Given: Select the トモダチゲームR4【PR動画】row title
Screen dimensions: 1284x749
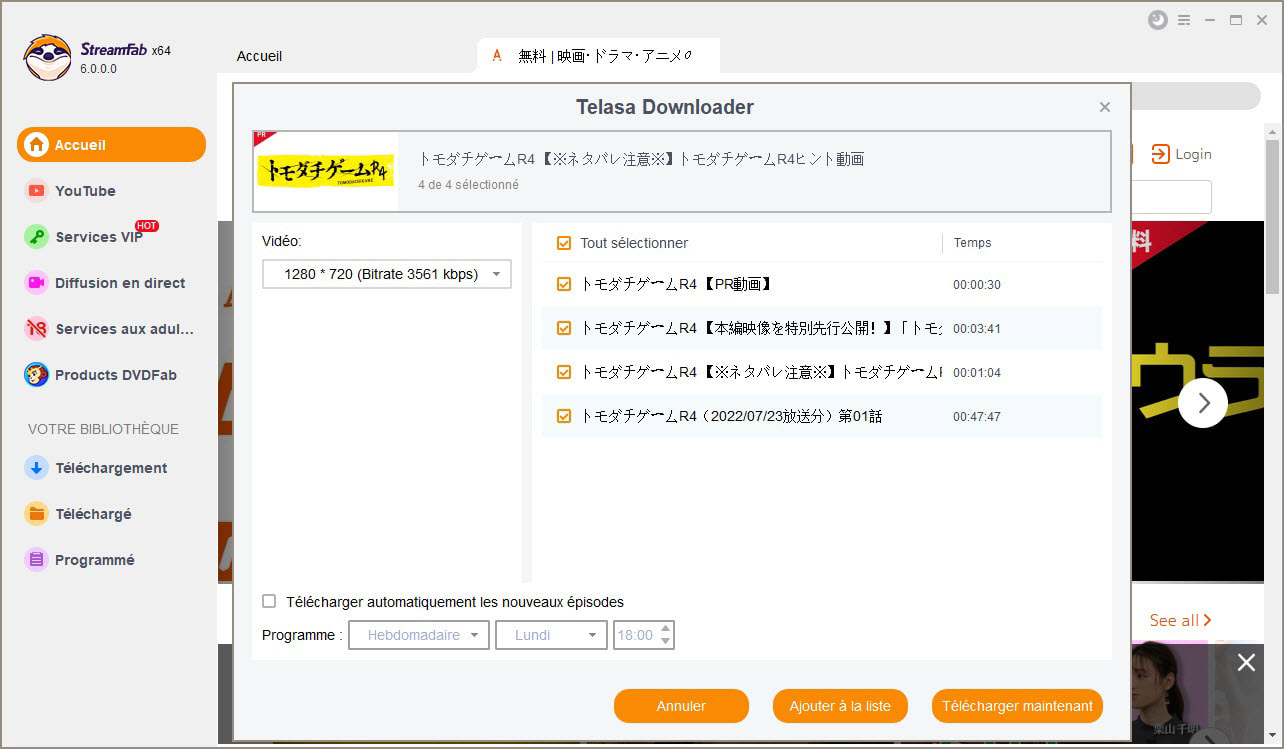Looking at the screenshot, I should coord(677,284).
